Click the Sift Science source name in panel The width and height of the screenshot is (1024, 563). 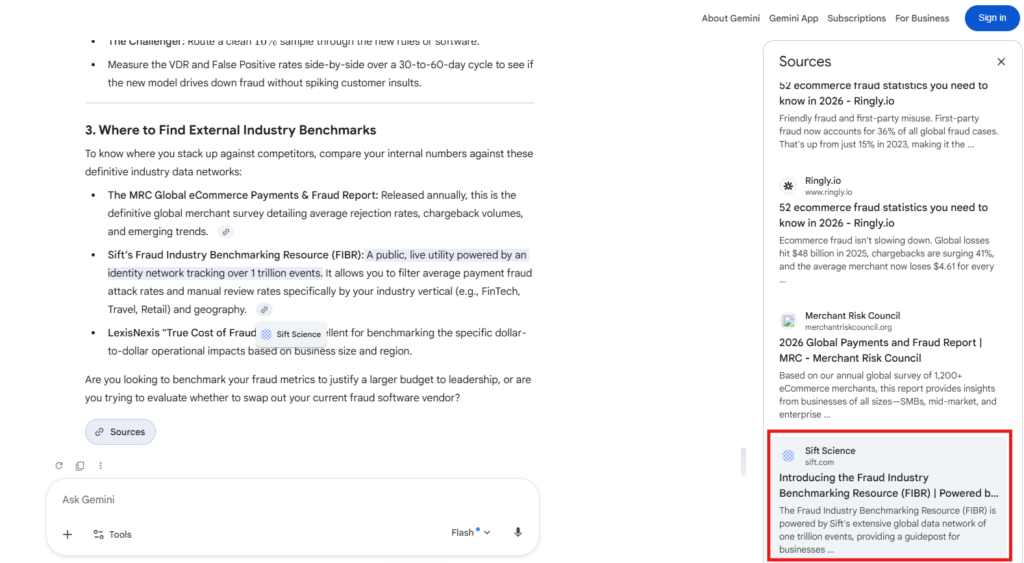(829, 451)
